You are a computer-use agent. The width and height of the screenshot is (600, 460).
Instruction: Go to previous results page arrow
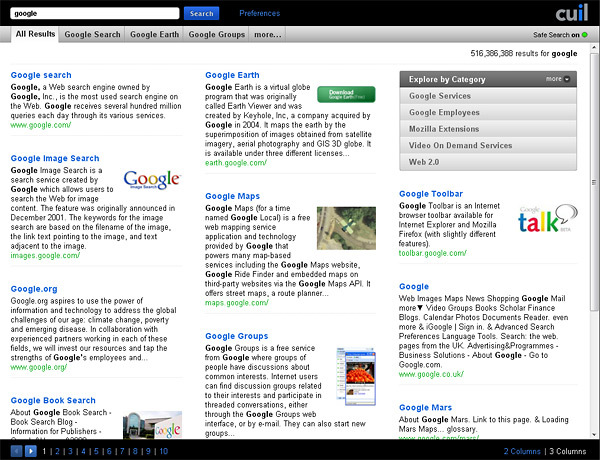click(16, 451)
